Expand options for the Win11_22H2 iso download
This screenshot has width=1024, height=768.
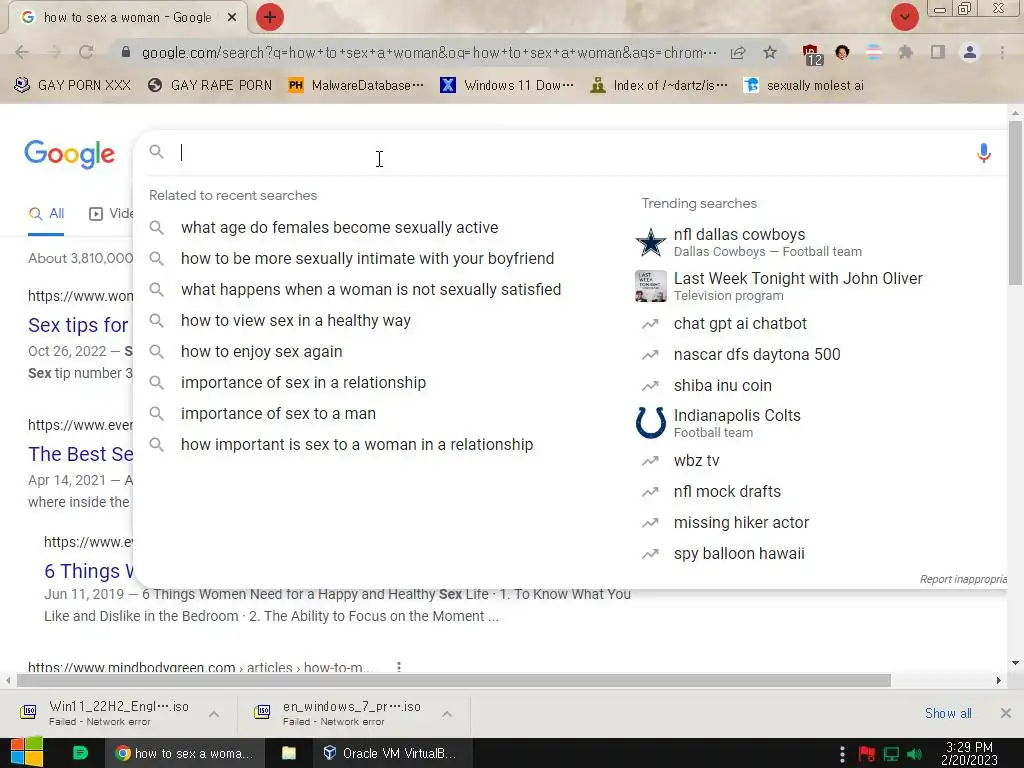pyautogui.click(x=214, y=714)
